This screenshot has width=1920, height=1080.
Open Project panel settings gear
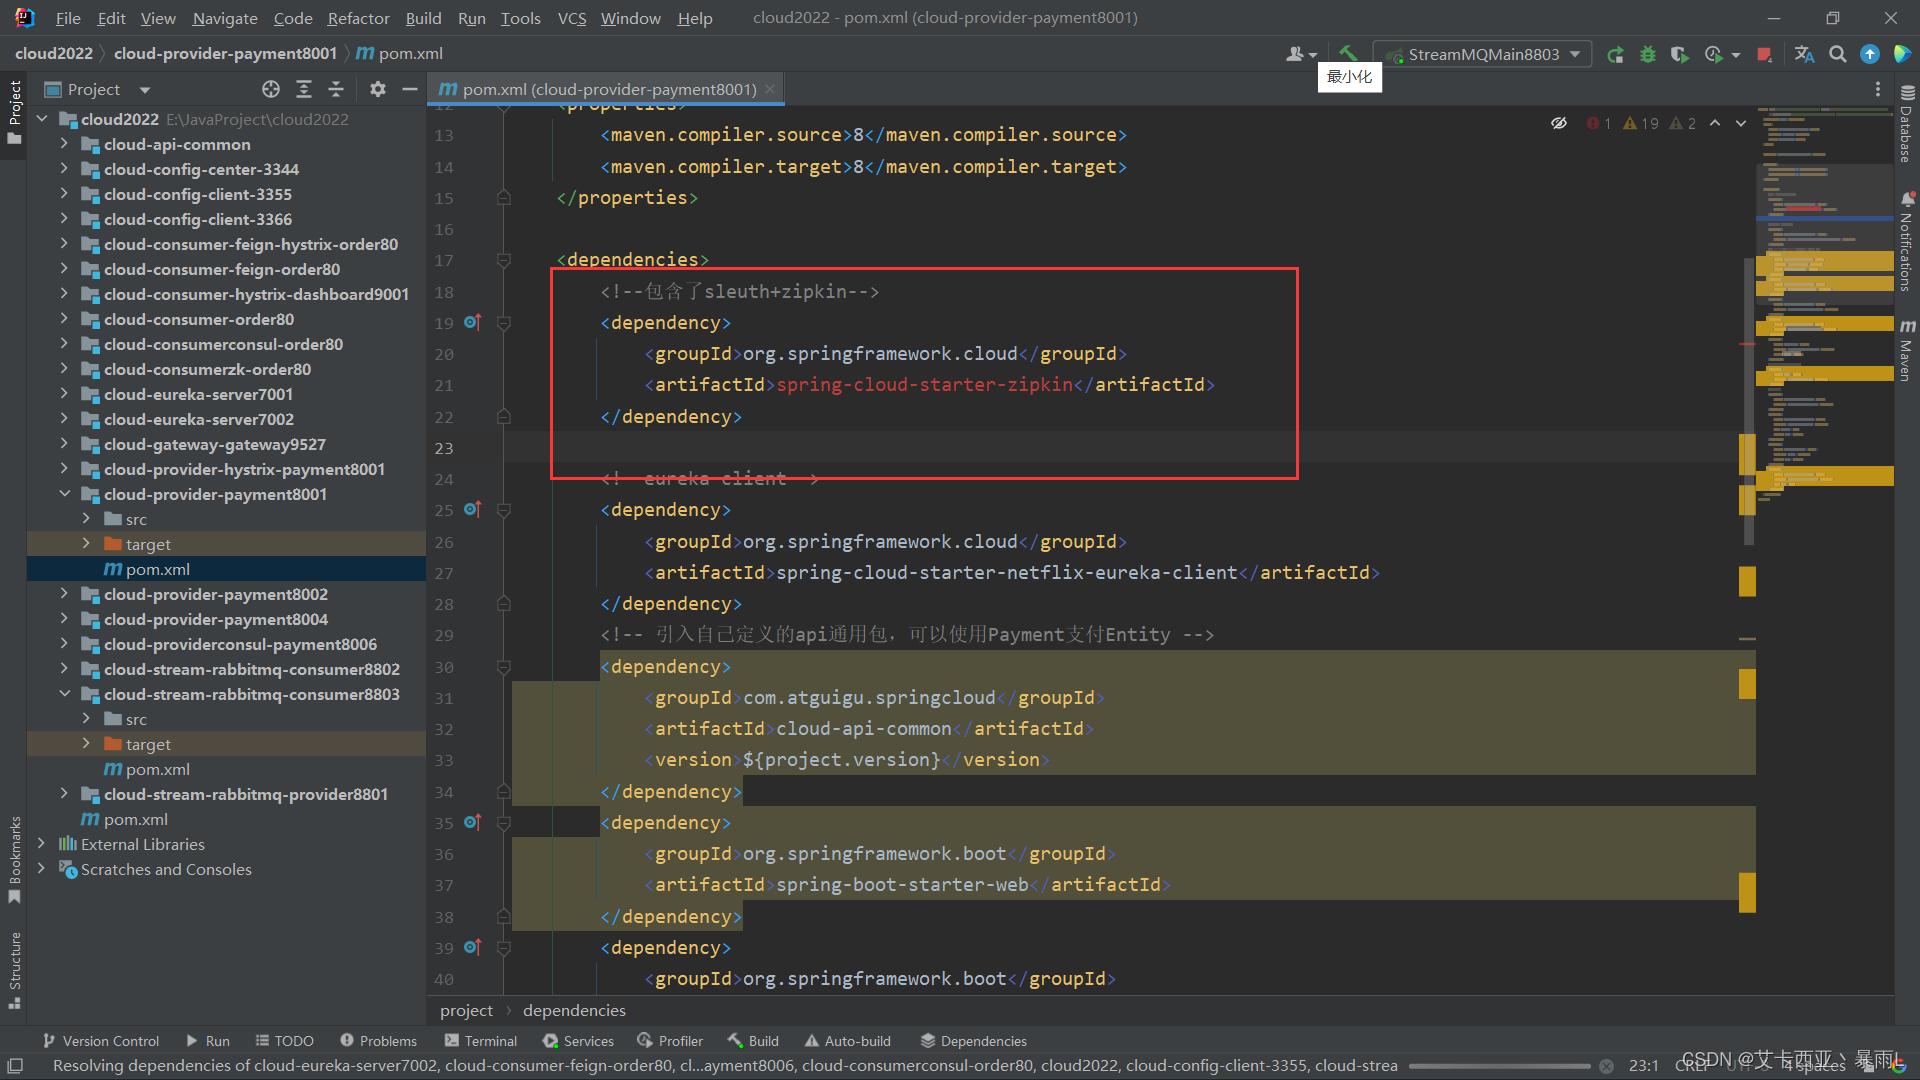tap(377, 89)
